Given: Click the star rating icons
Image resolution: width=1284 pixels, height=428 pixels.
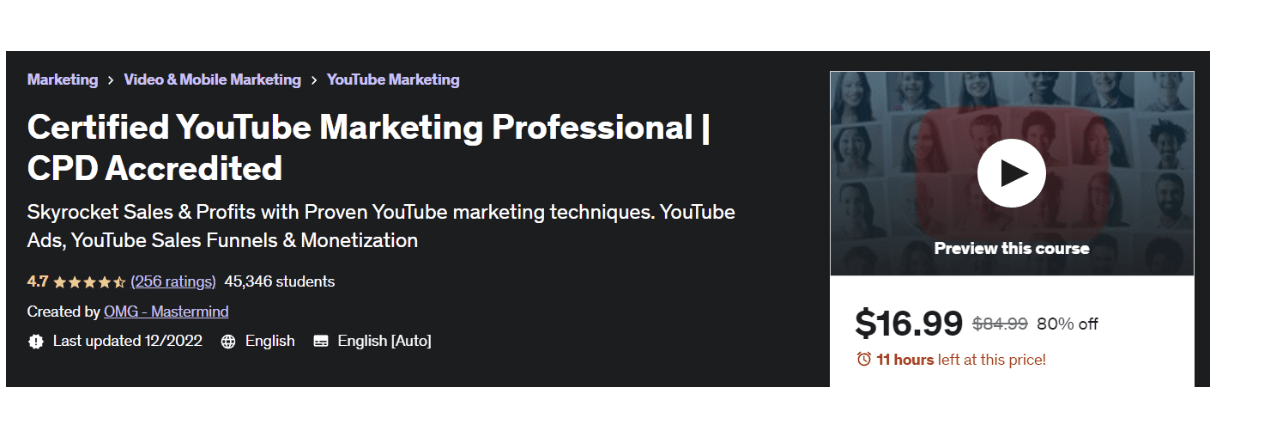Looking at the screenshot, I should [89, 282].
